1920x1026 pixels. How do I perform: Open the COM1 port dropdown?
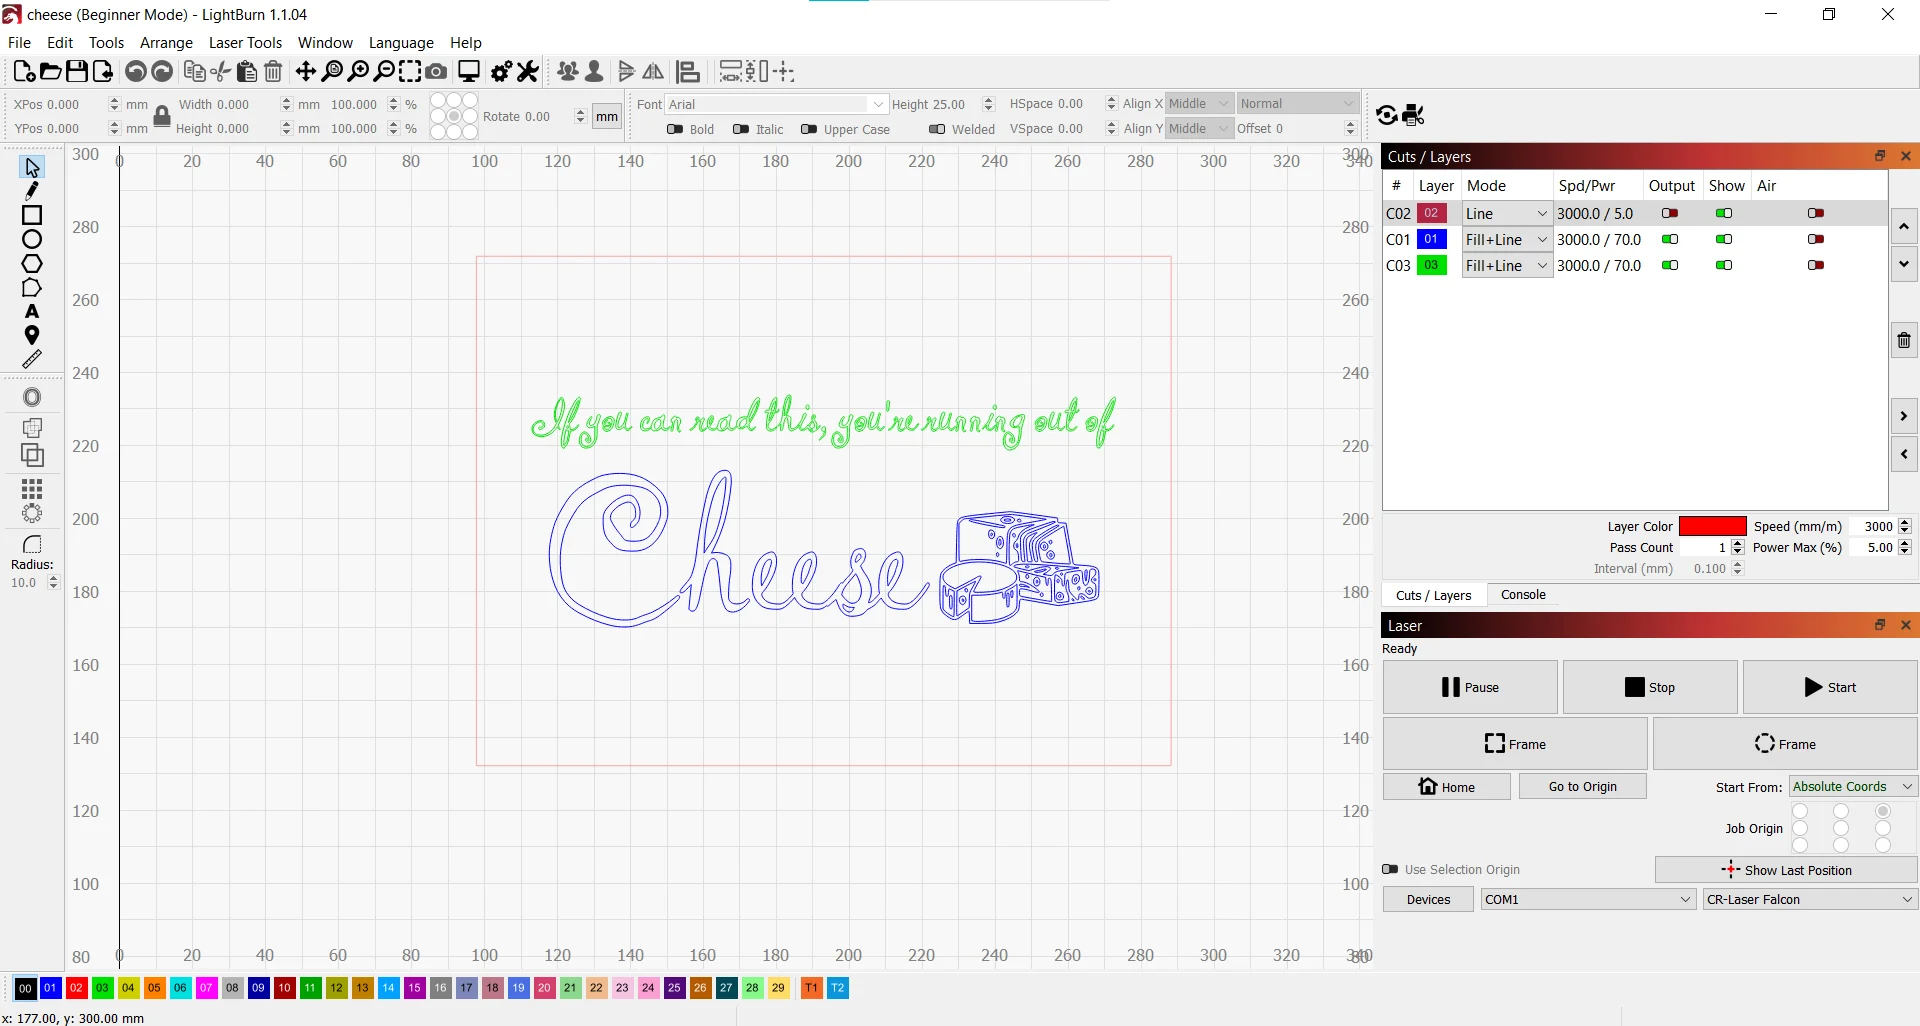pos(1587,900)
